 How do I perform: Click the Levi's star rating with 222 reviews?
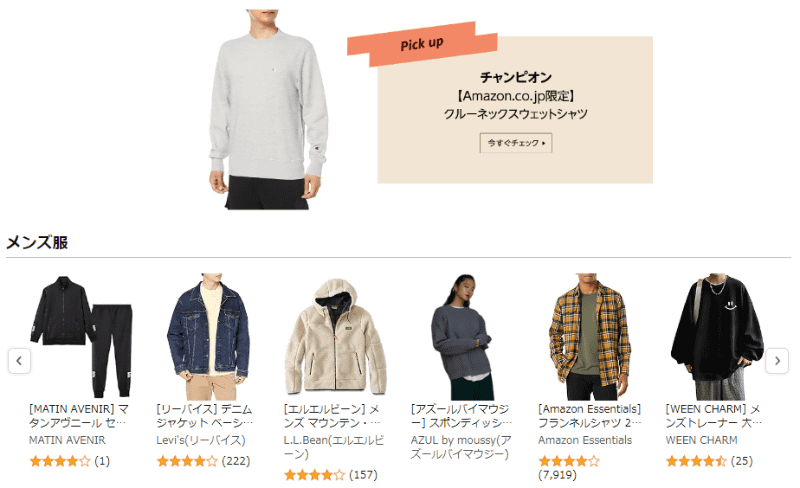click(x=204, y=461)
